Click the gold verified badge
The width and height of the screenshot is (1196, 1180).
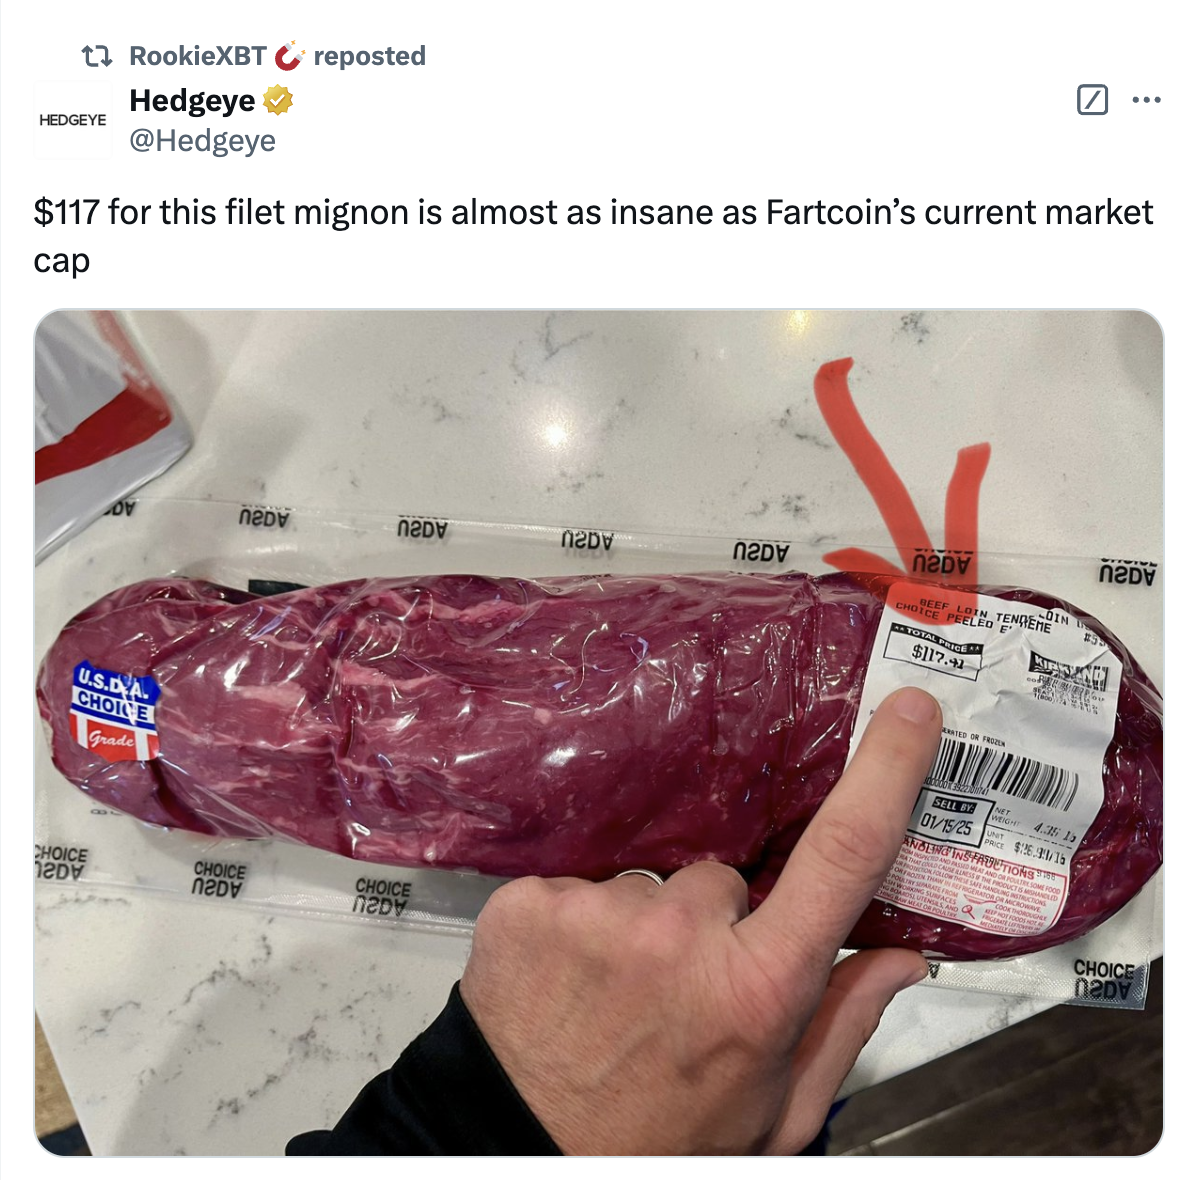(277, 100)
